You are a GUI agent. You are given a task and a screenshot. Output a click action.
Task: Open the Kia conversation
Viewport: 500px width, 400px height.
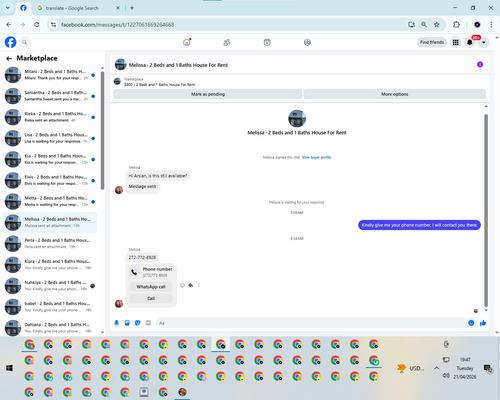50,159
